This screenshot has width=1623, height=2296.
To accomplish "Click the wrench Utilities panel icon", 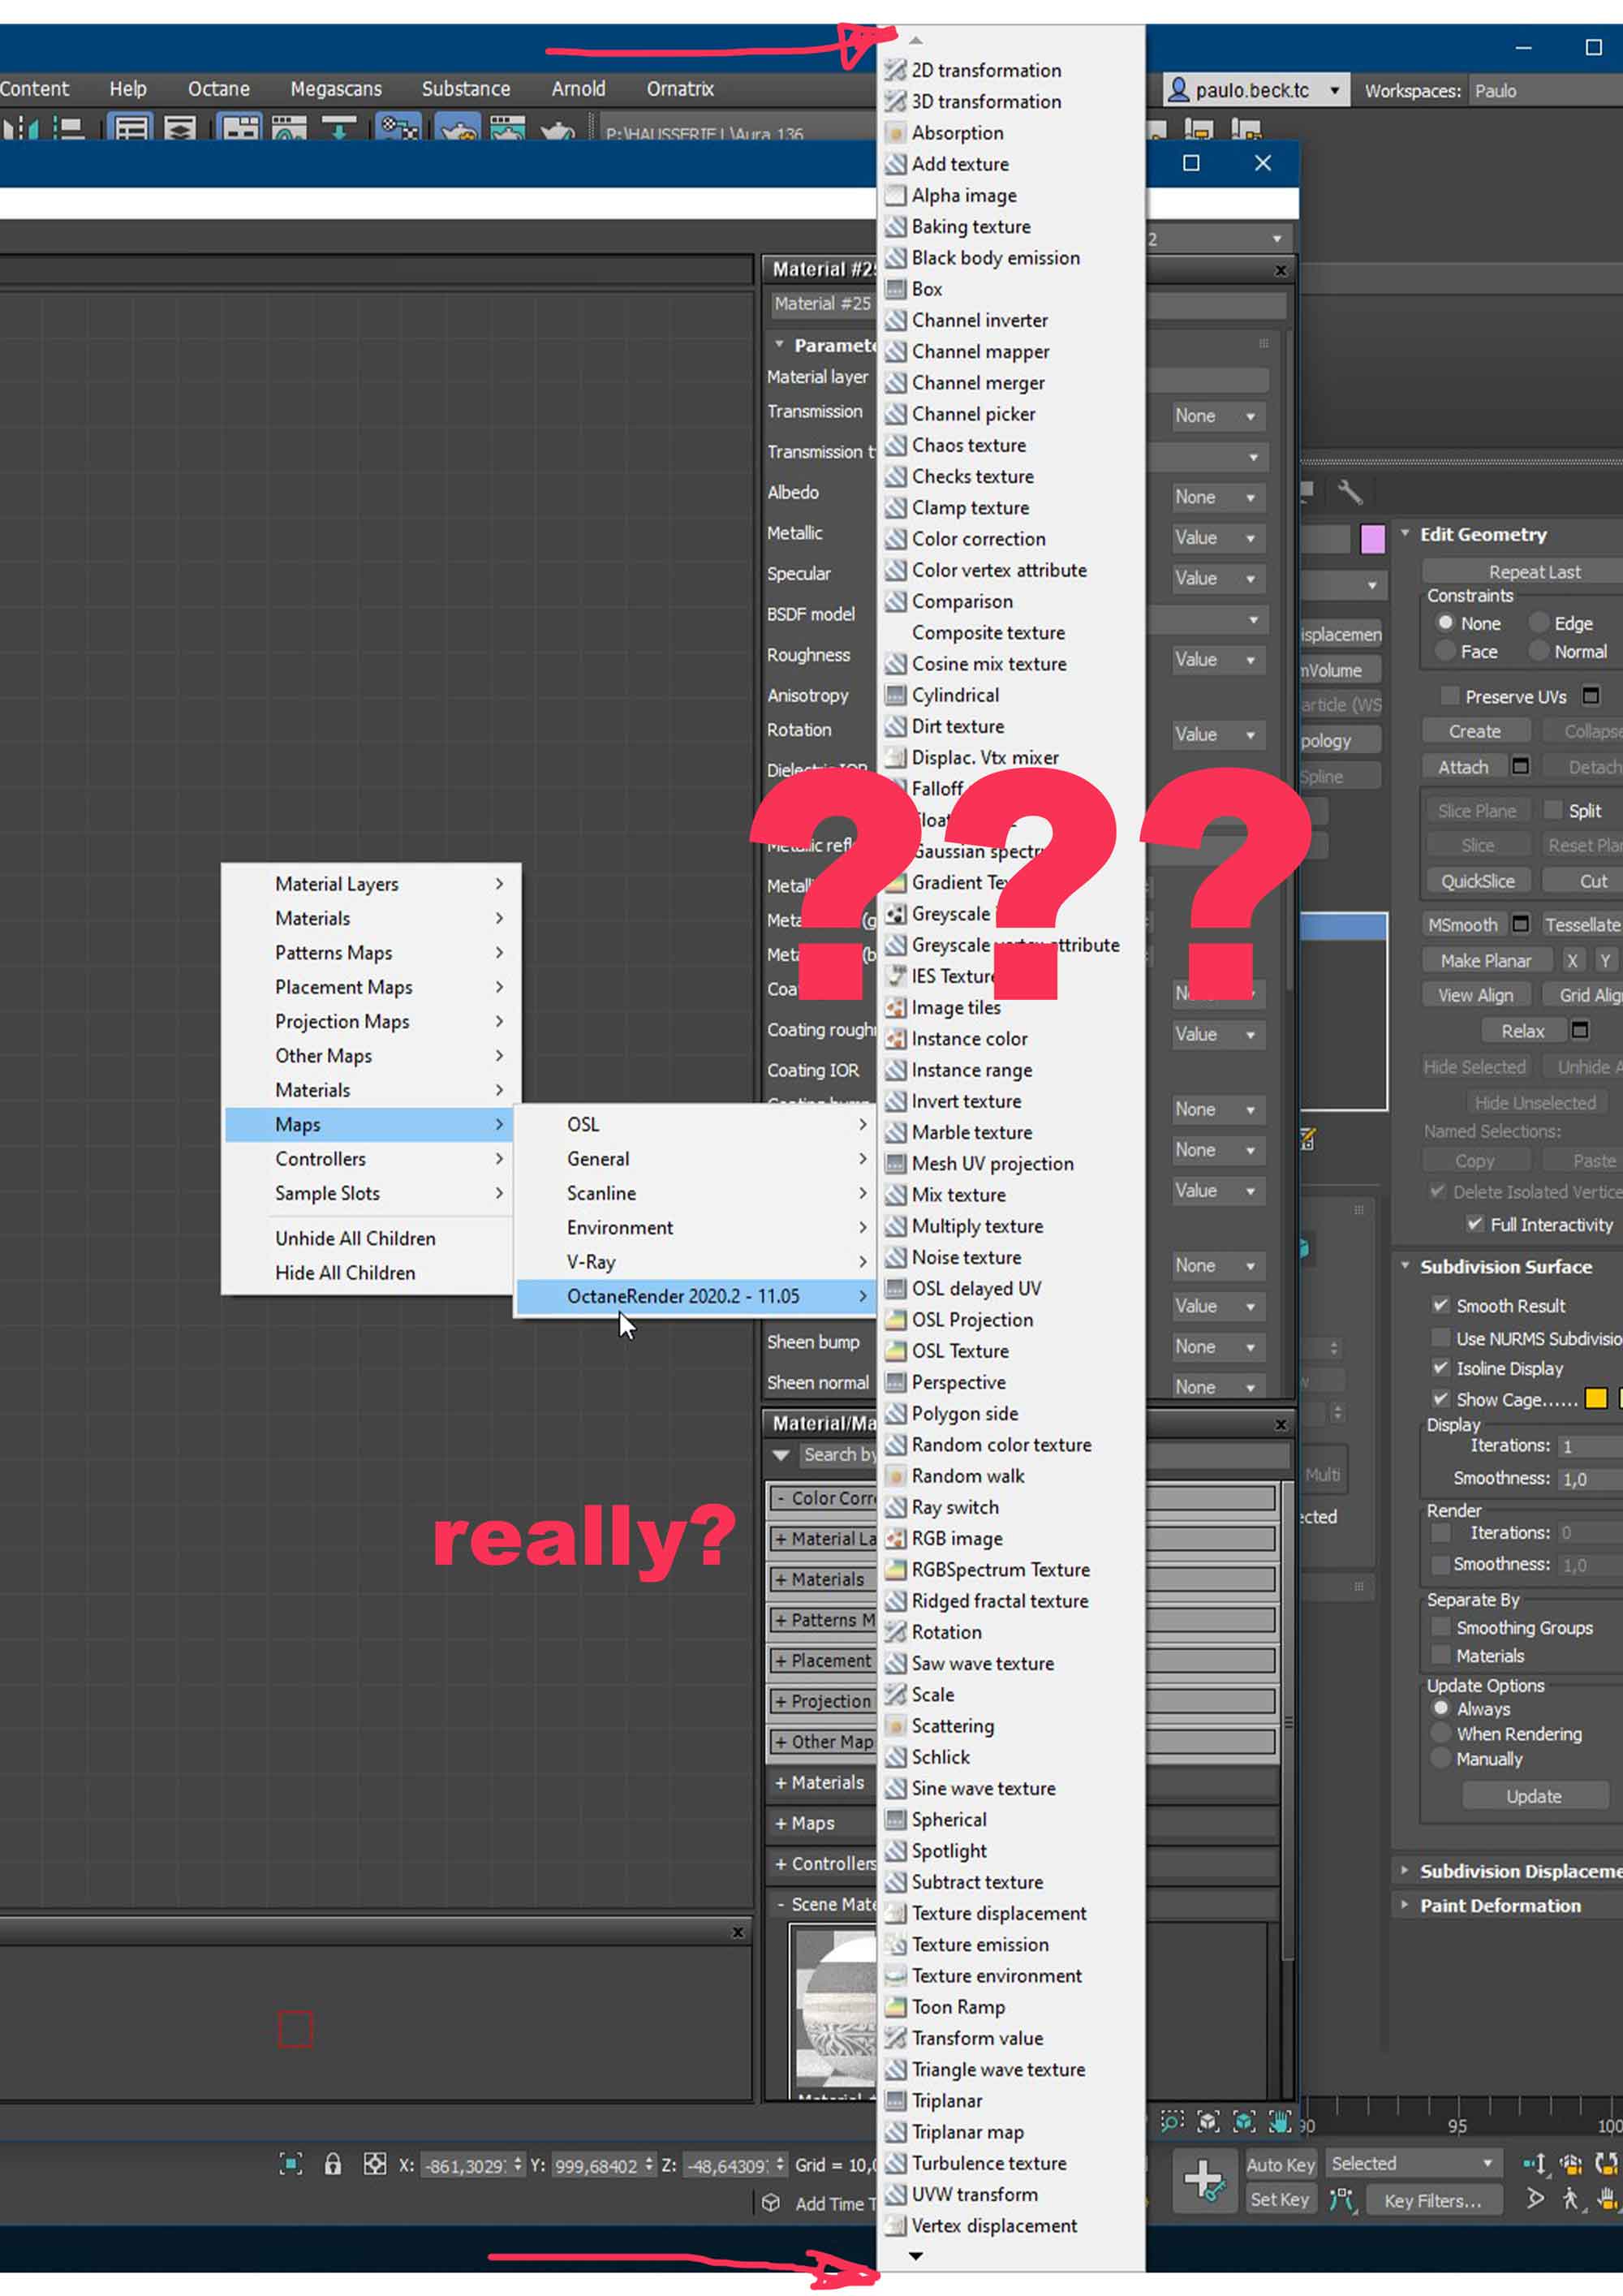I will point(1349,491).
